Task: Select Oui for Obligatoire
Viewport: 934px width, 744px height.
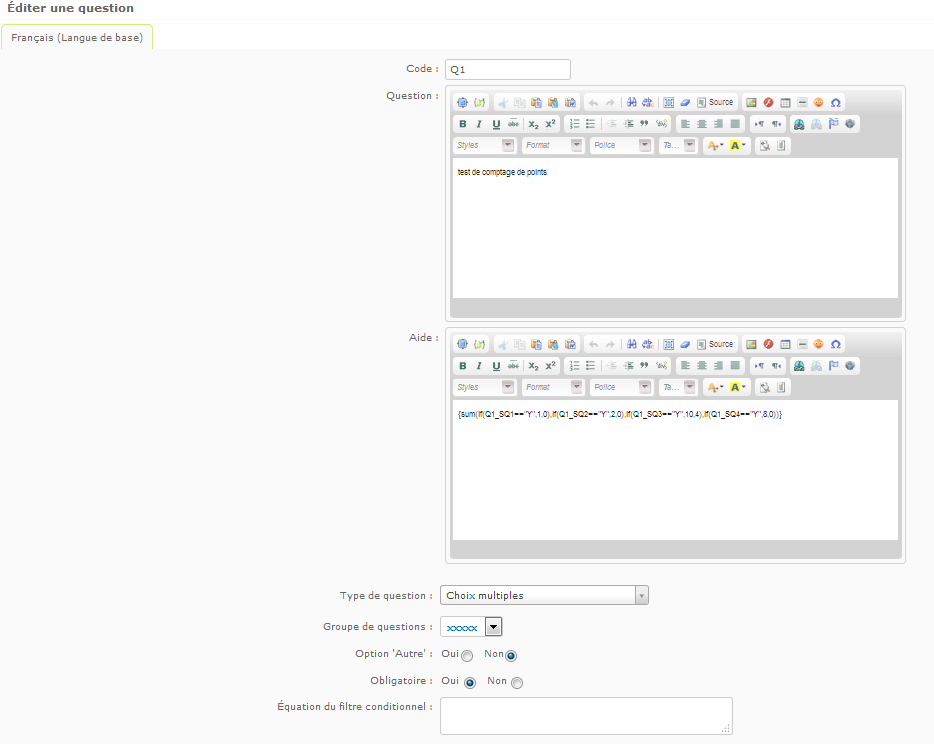Action: 470,683
